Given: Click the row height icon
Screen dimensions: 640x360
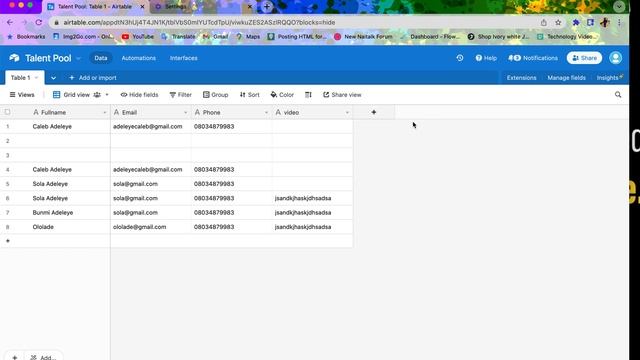Looking at the screenshot, I should click(308, 95).
